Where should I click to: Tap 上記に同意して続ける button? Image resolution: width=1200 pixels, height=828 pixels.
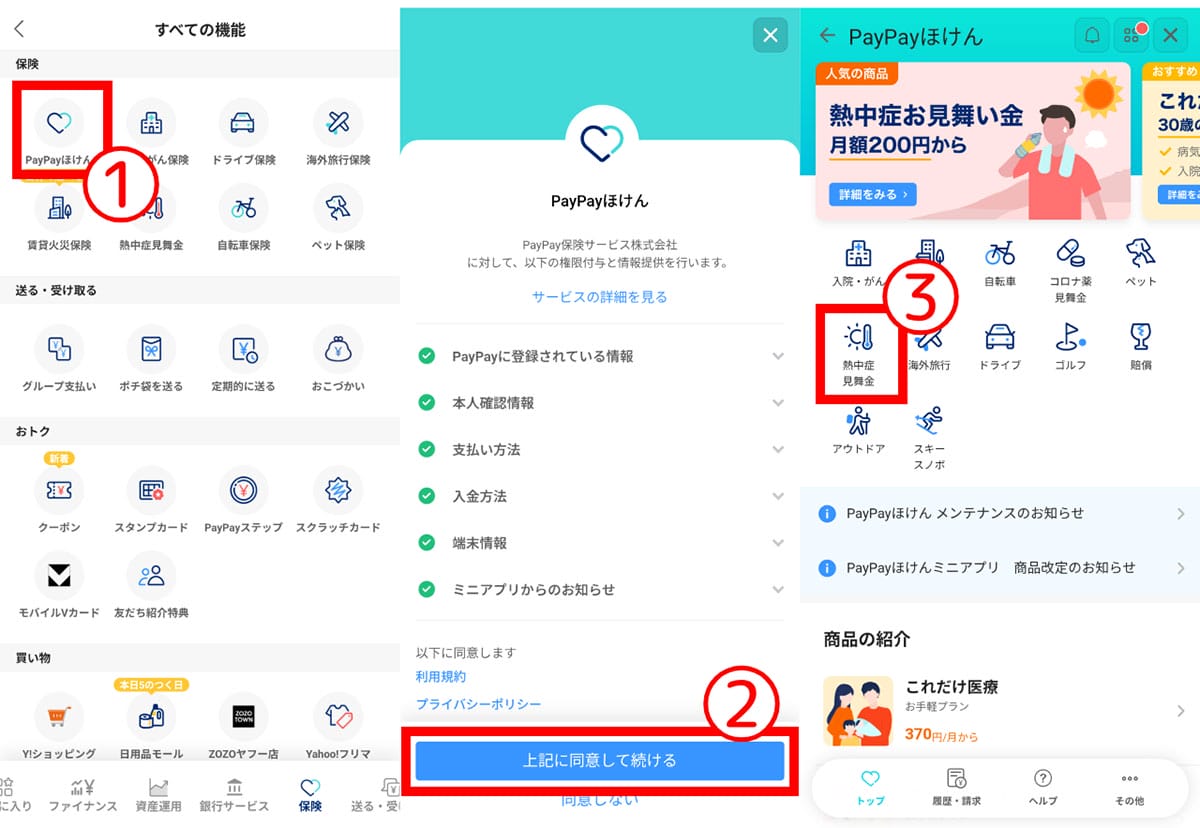coord(600,761)
